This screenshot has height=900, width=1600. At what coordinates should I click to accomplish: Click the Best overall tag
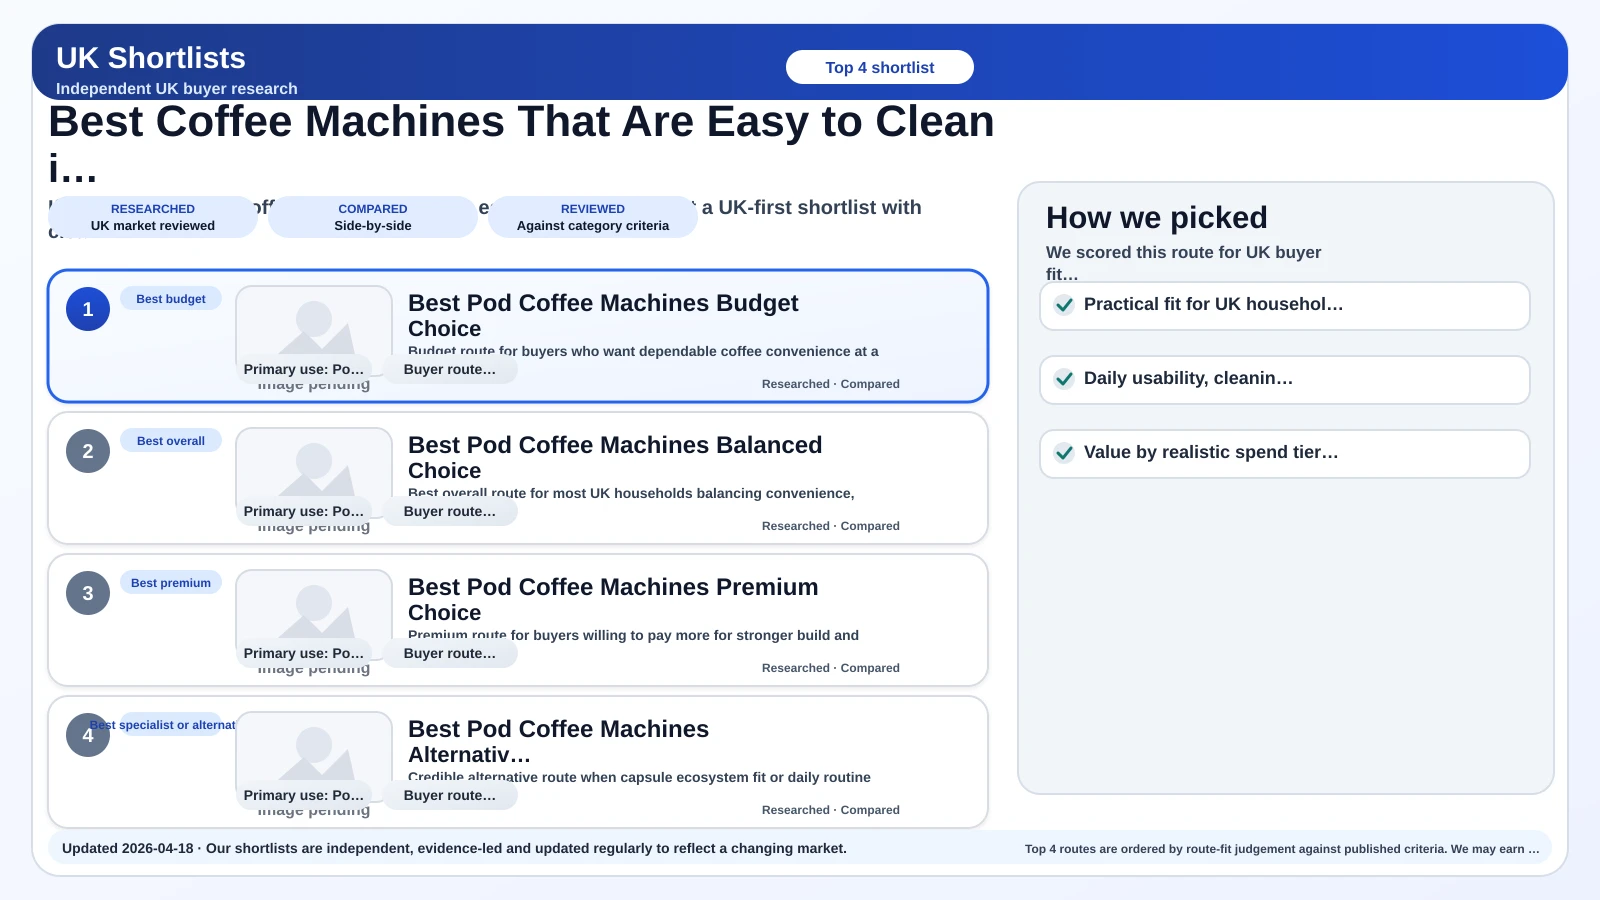coord(171,441)
